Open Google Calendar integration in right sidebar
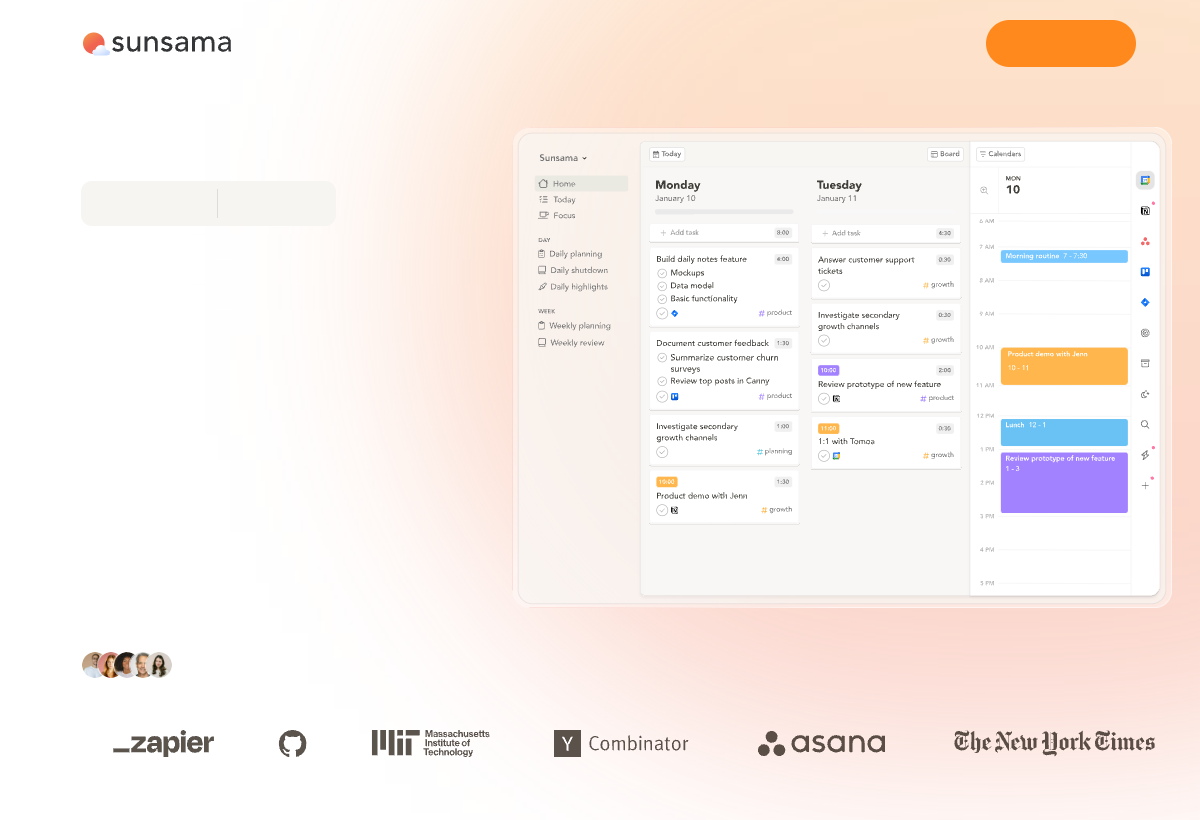 pyautogui.click(x=1145, y=180)
